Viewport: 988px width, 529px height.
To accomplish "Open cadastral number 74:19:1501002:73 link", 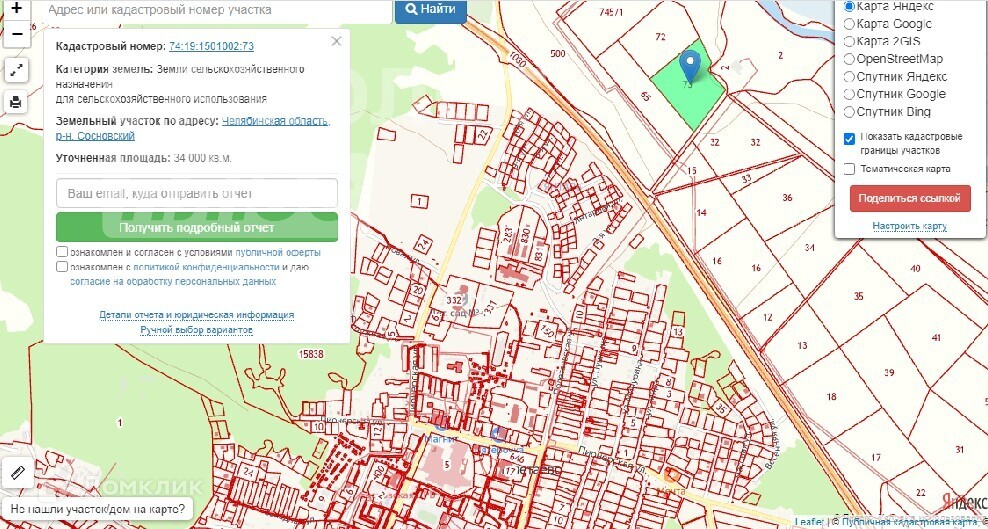I will [x=211, y=47].
